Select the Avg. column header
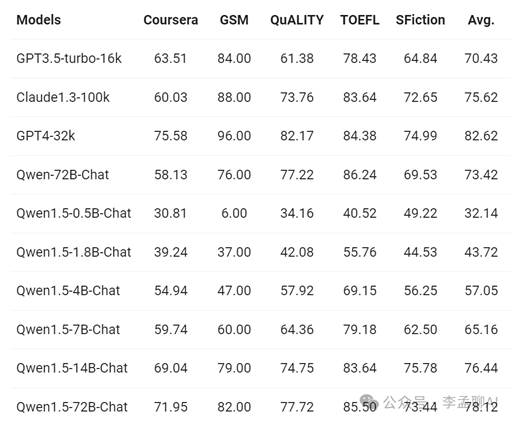This screenshot has width=514, height=423. (481, 20)
